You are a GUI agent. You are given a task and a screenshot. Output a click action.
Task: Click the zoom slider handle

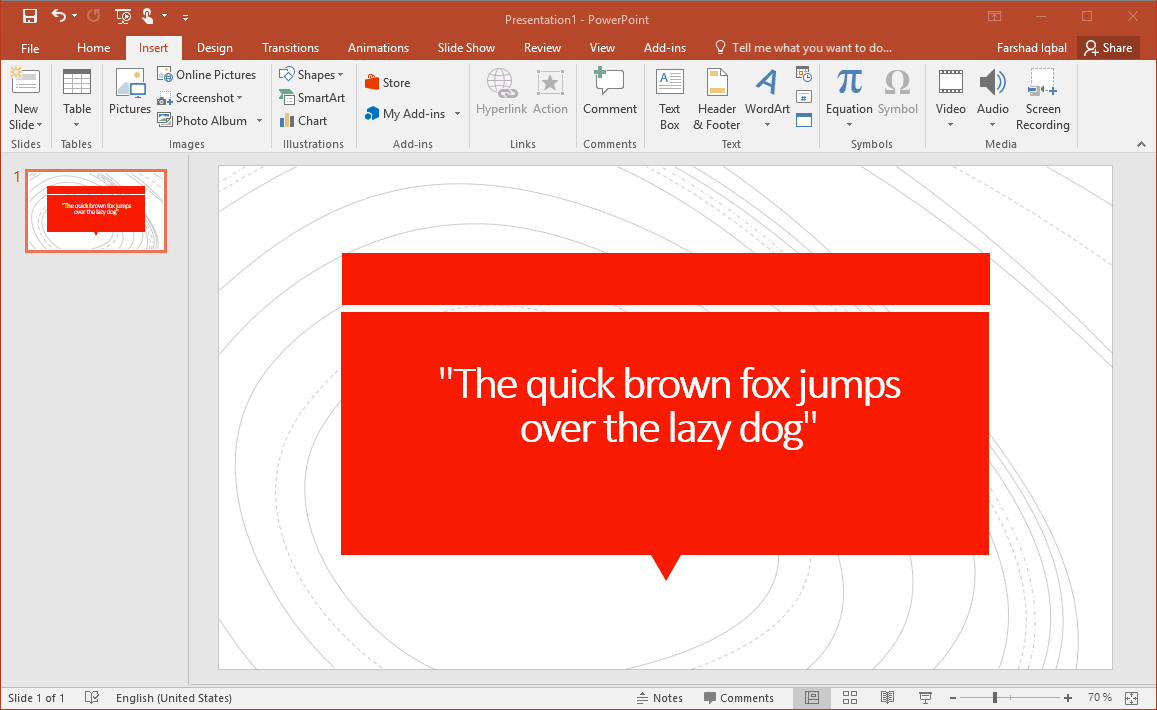click(994, 697)
